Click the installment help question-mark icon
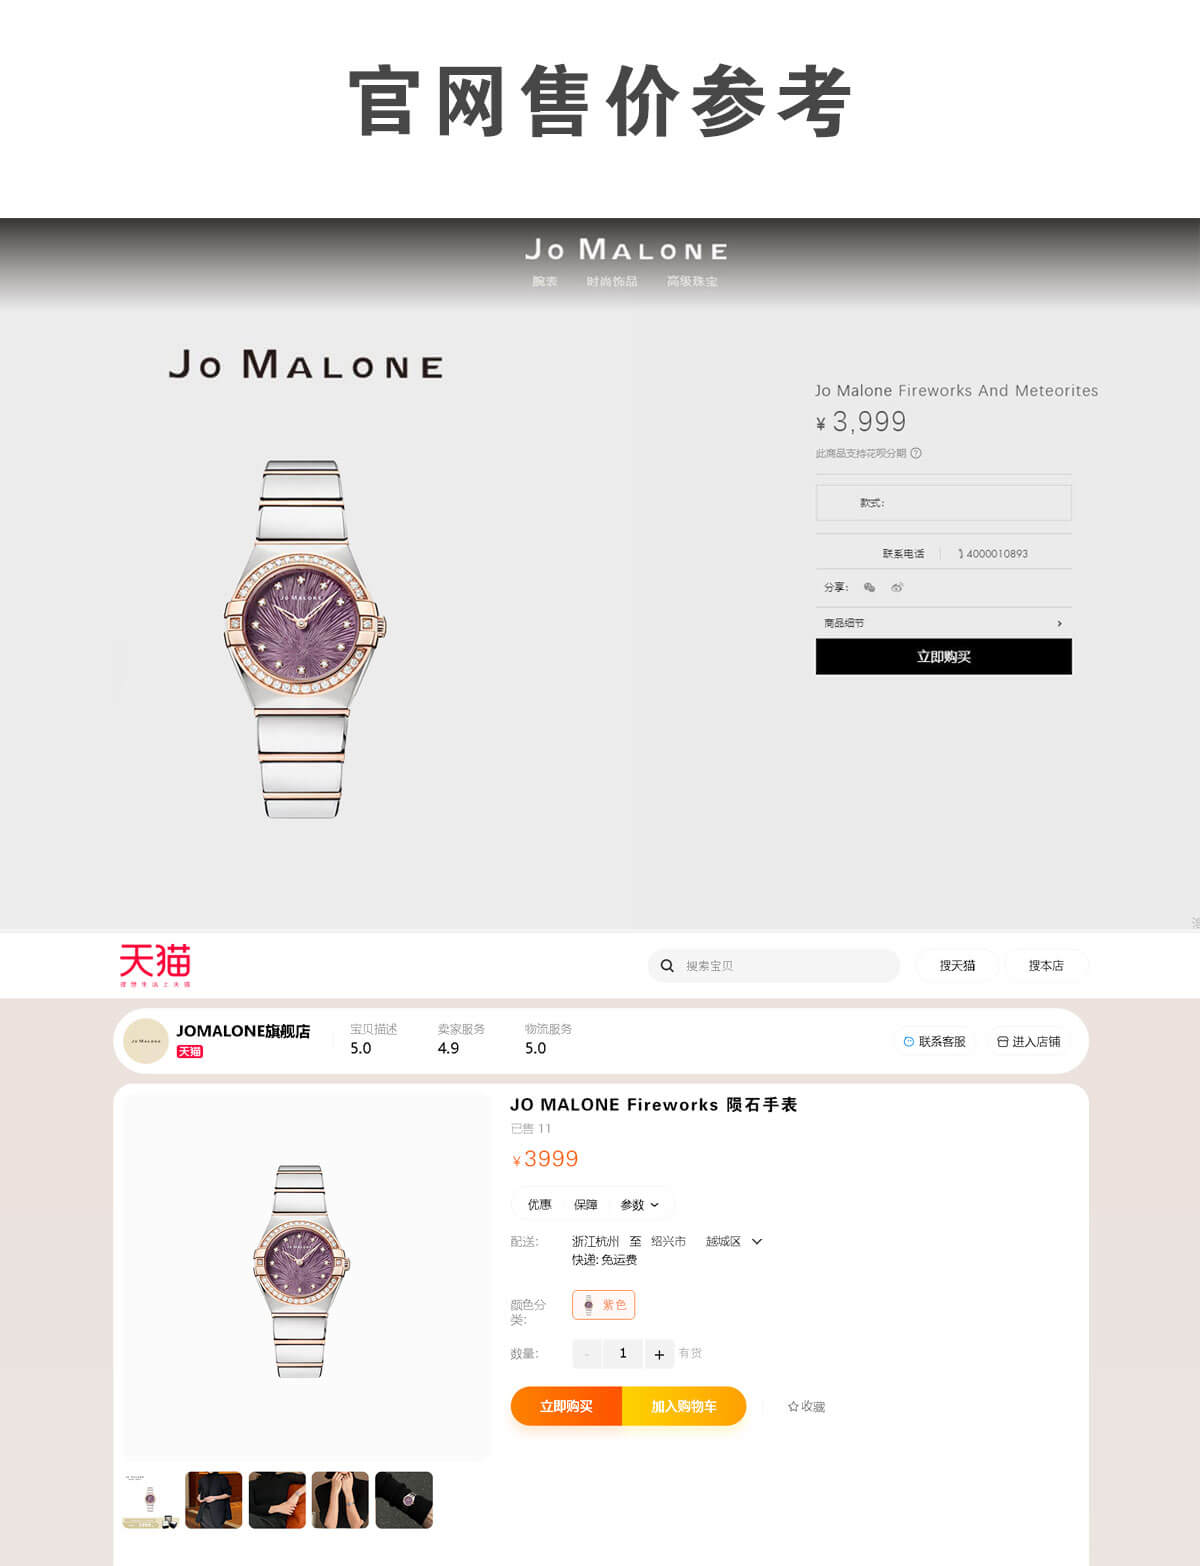The image size is (1200, 1566). click(x=916, y=453)
